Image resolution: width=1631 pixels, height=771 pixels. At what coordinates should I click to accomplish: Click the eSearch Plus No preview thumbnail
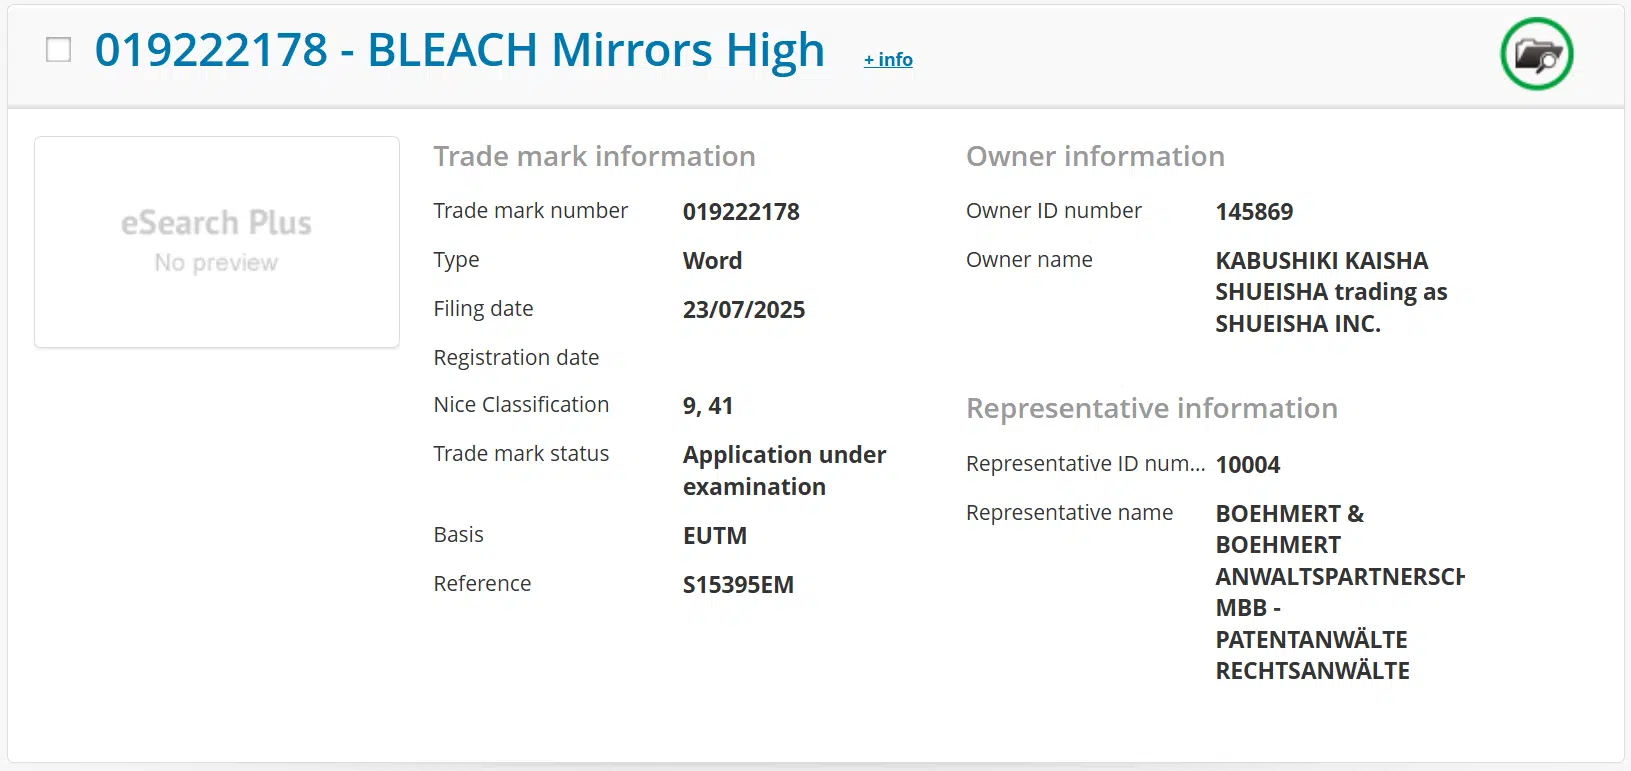[217, 242]
